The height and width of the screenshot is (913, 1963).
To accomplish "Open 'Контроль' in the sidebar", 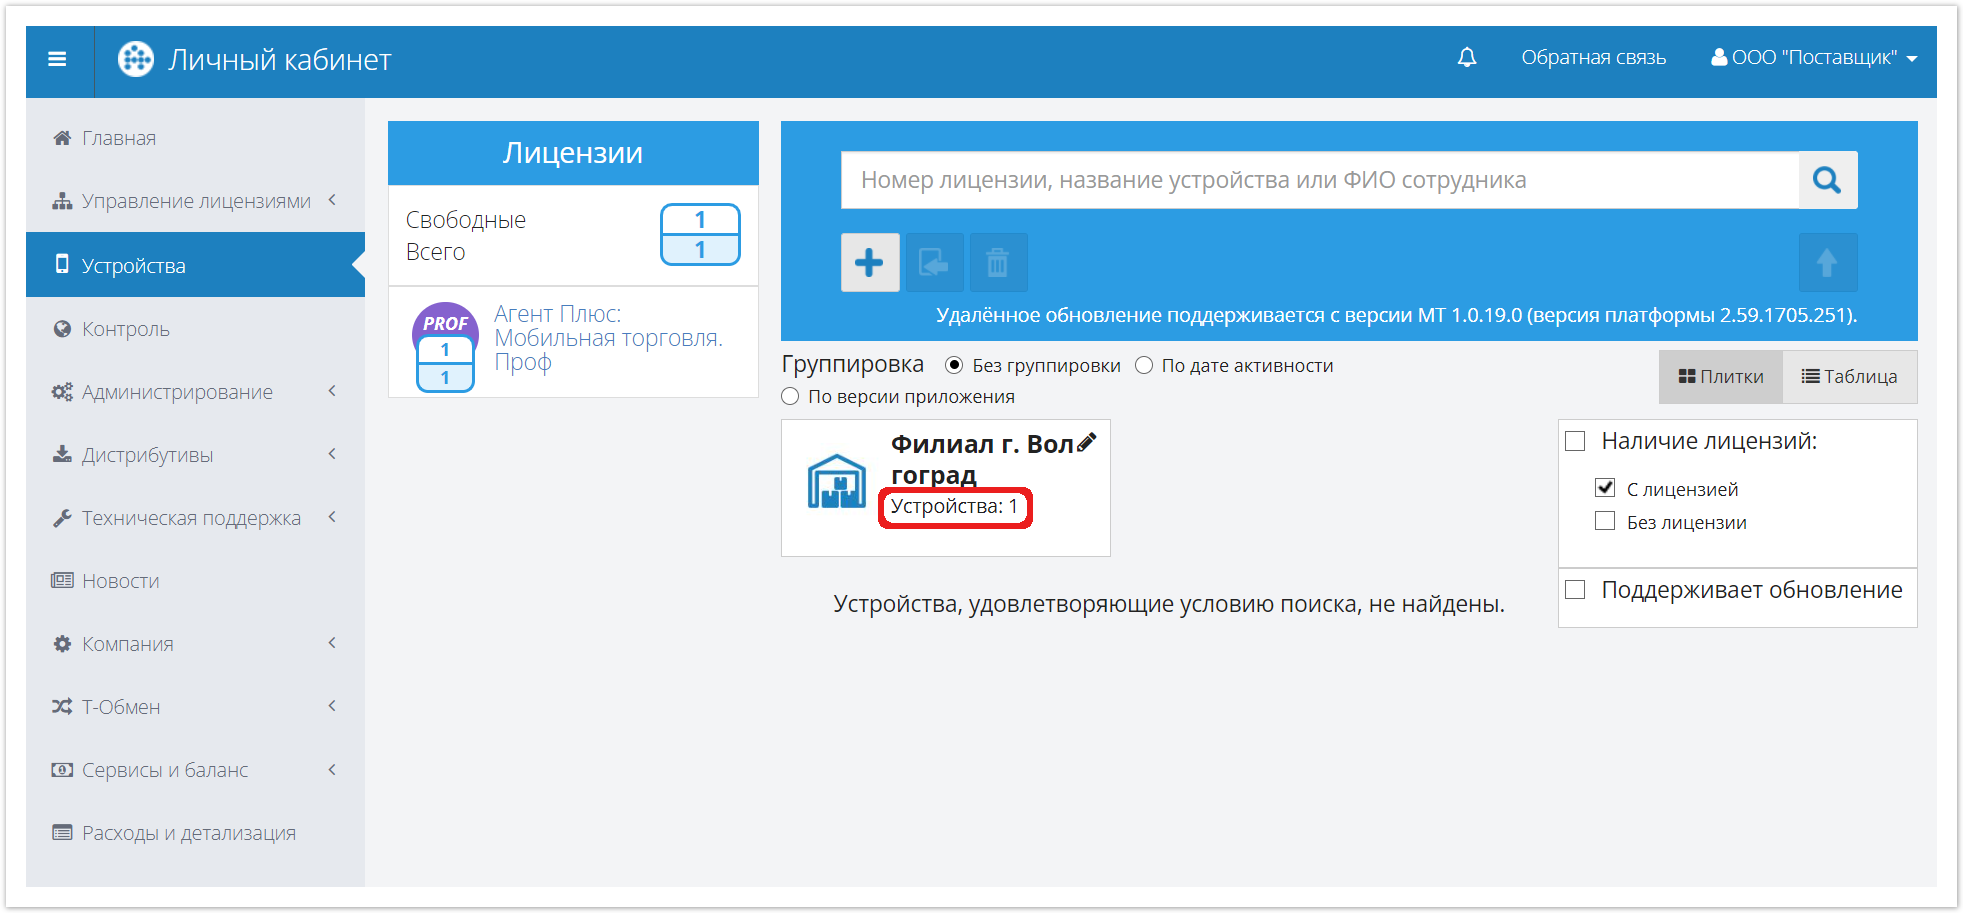I will (x=126, y=329).
